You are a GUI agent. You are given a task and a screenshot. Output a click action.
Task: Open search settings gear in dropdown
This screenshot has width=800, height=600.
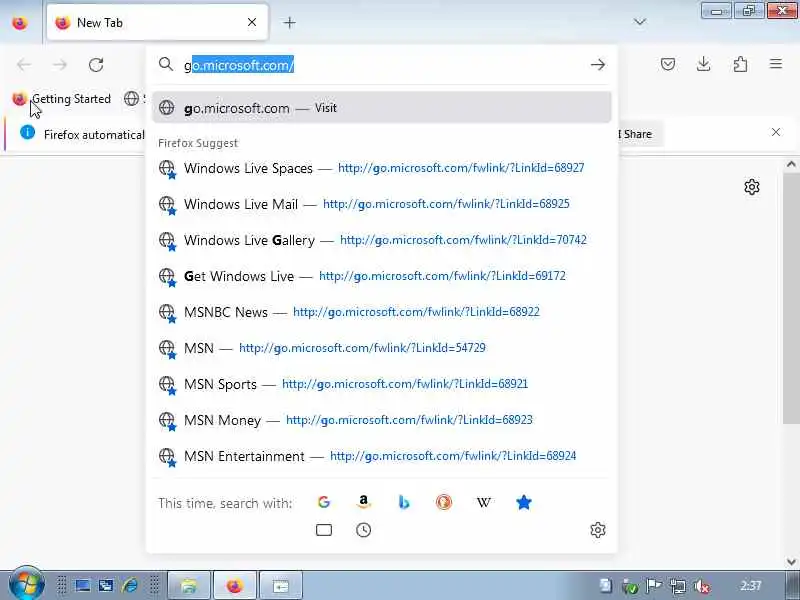tap(598, 530)
